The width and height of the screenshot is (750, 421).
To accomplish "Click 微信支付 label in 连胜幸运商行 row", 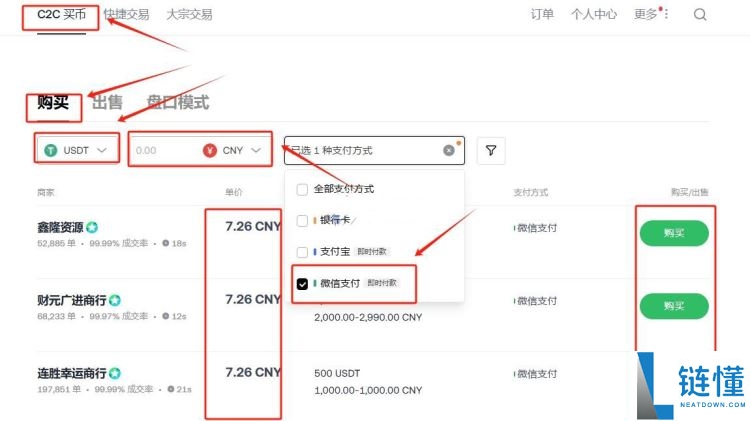I will tap(537, 374).
